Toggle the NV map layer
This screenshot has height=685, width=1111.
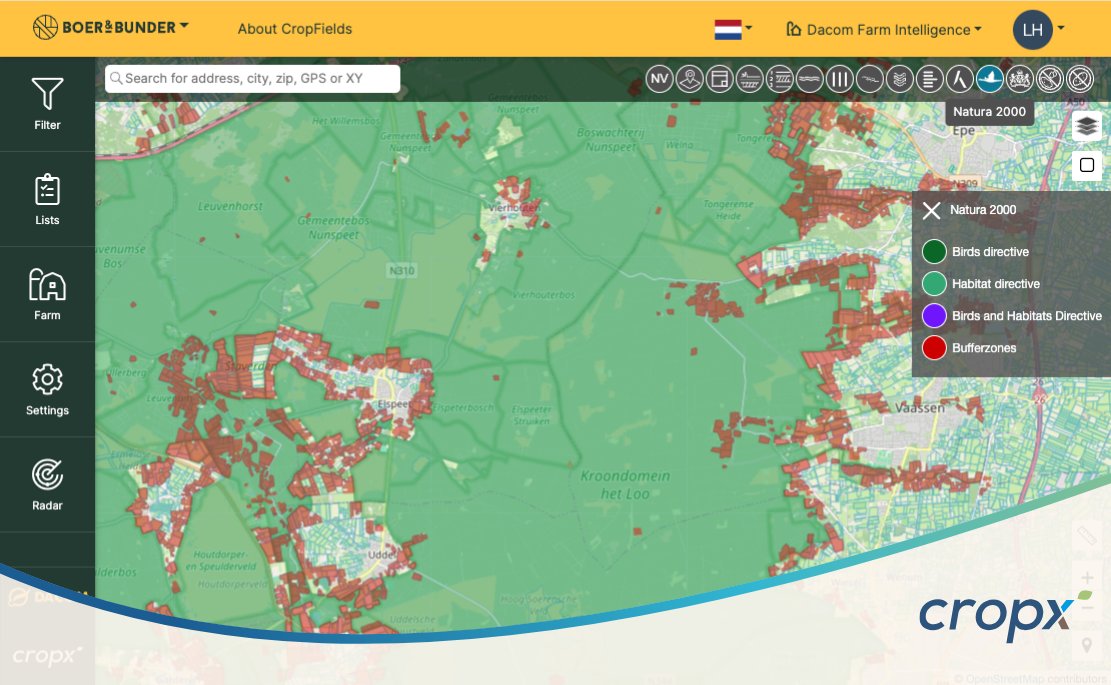coord(660,79)
